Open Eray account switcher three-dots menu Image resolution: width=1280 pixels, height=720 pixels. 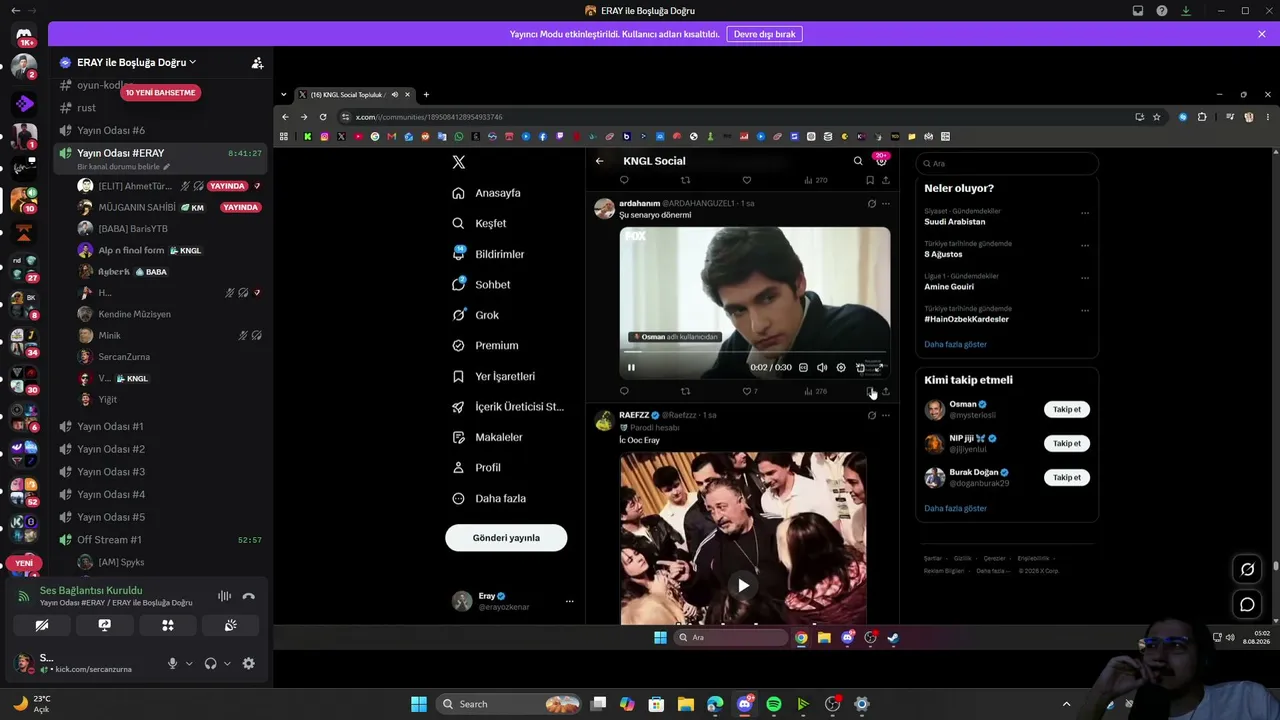pyautogui.click(x=569, y=601)
